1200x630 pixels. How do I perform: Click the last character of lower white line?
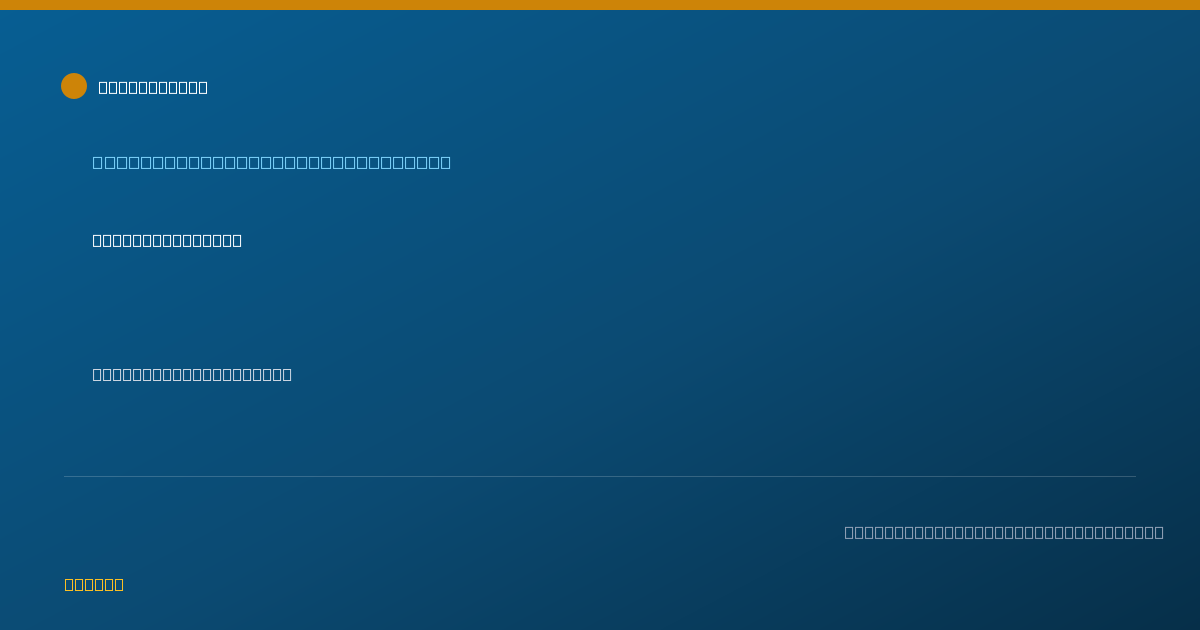coord(287,374)
